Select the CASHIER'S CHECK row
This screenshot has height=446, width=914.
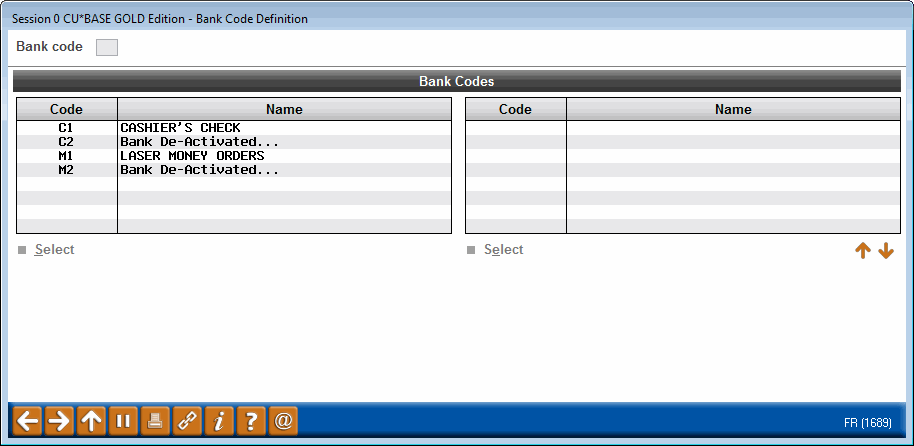click(234, 128)
